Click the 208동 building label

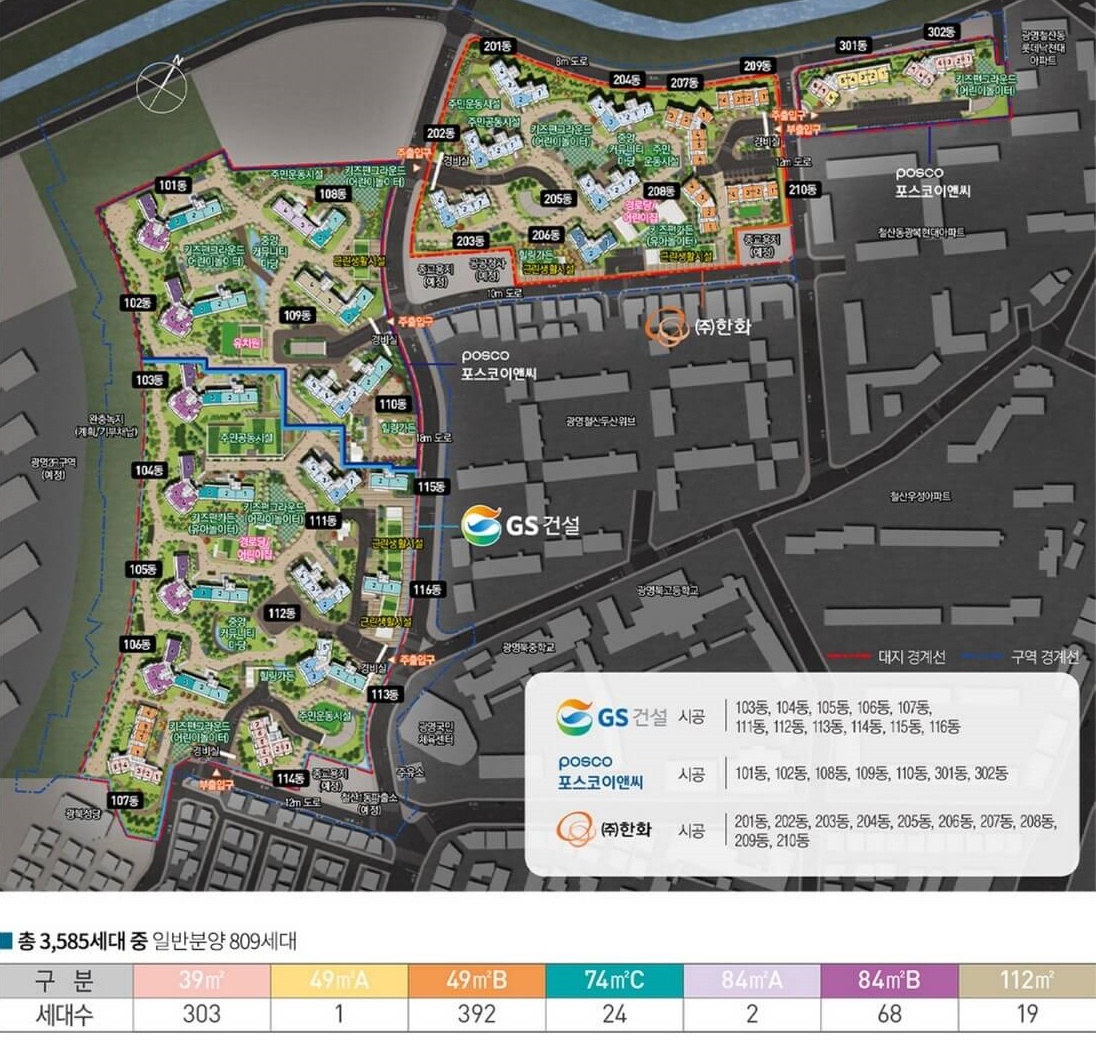(x=661, y=191)
